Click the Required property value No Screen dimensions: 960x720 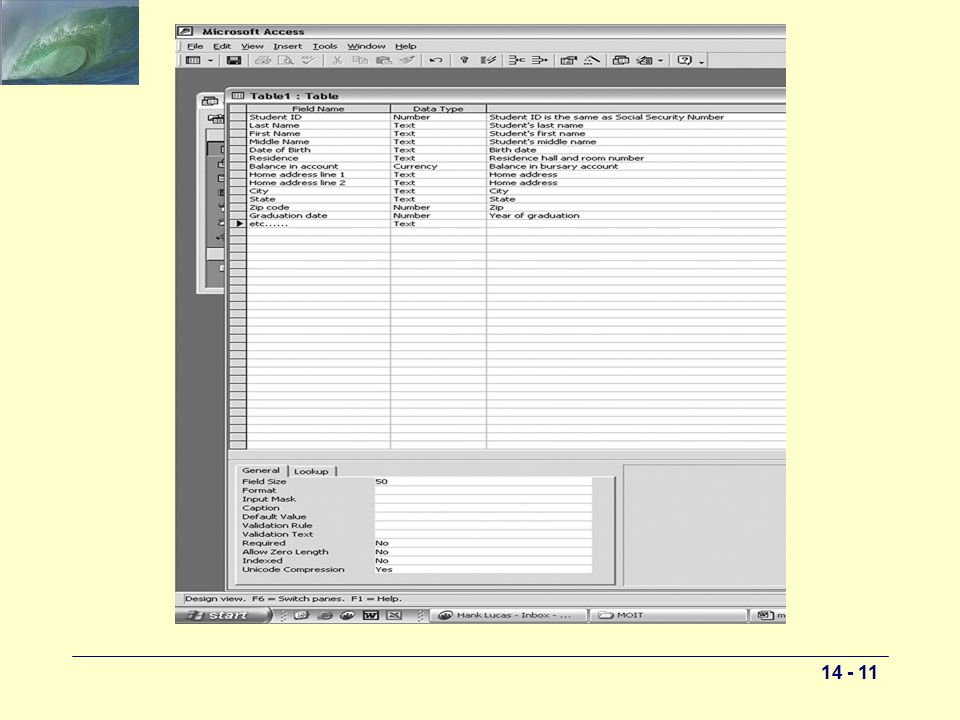(x=483, y=543)
